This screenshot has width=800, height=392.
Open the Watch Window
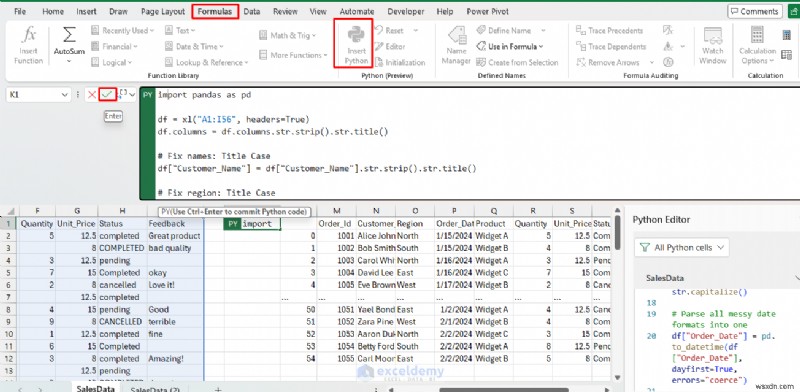[713, 45]
